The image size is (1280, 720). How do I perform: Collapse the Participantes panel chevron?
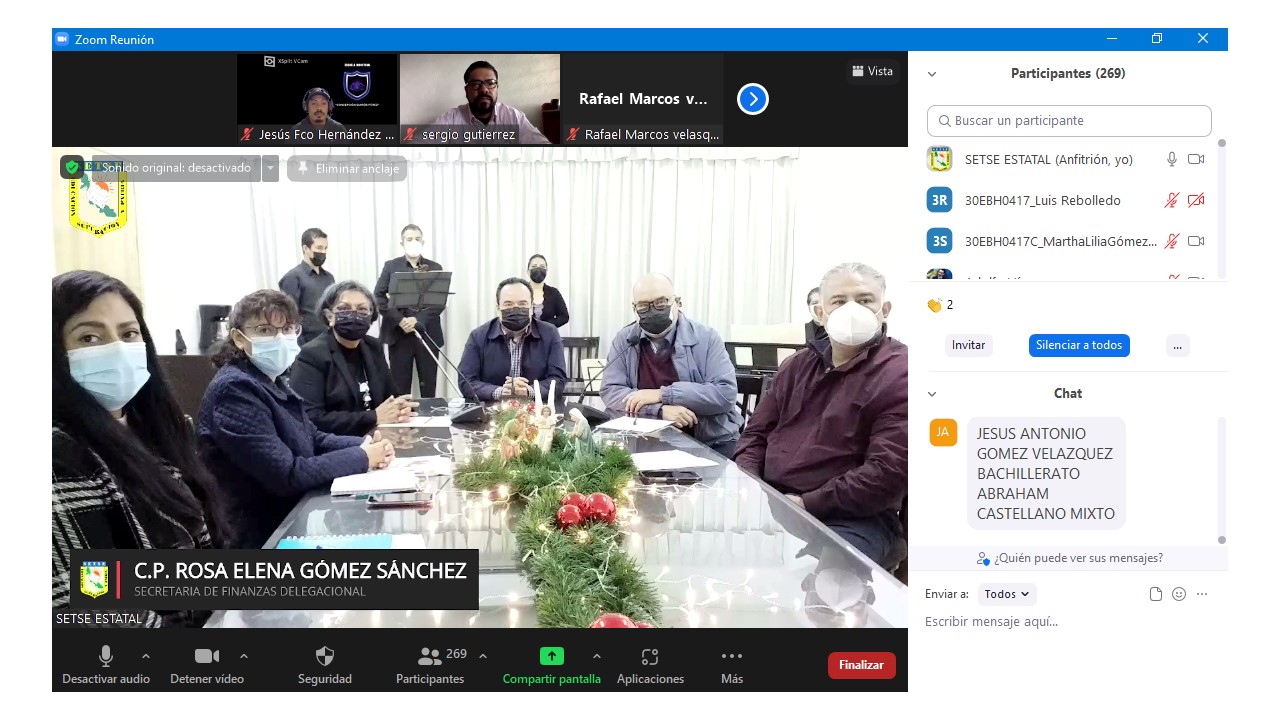[x=932, y=74]
